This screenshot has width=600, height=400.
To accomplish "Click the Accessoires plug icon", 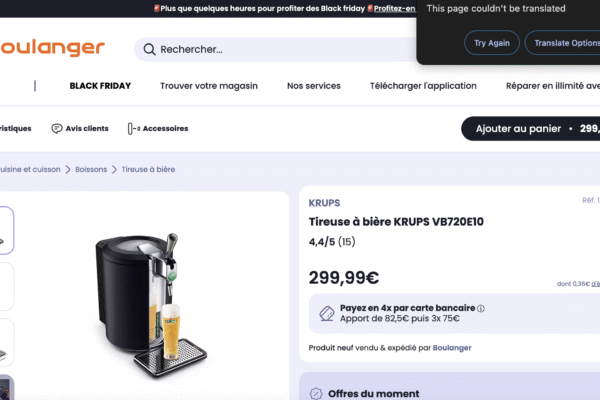I will click(132, 129).
